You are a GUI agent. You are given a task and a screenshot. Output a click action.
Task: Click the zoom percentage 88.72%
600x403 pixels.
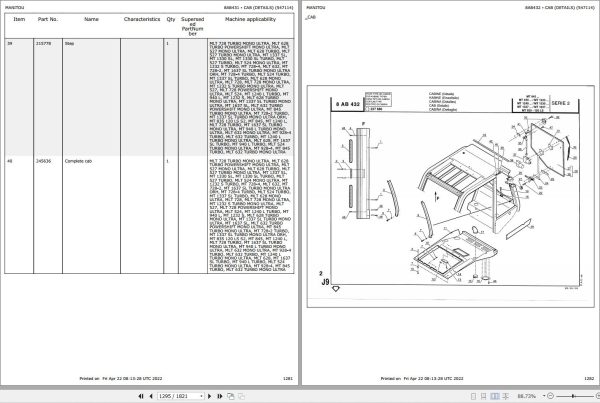click(x=527, y=396)
